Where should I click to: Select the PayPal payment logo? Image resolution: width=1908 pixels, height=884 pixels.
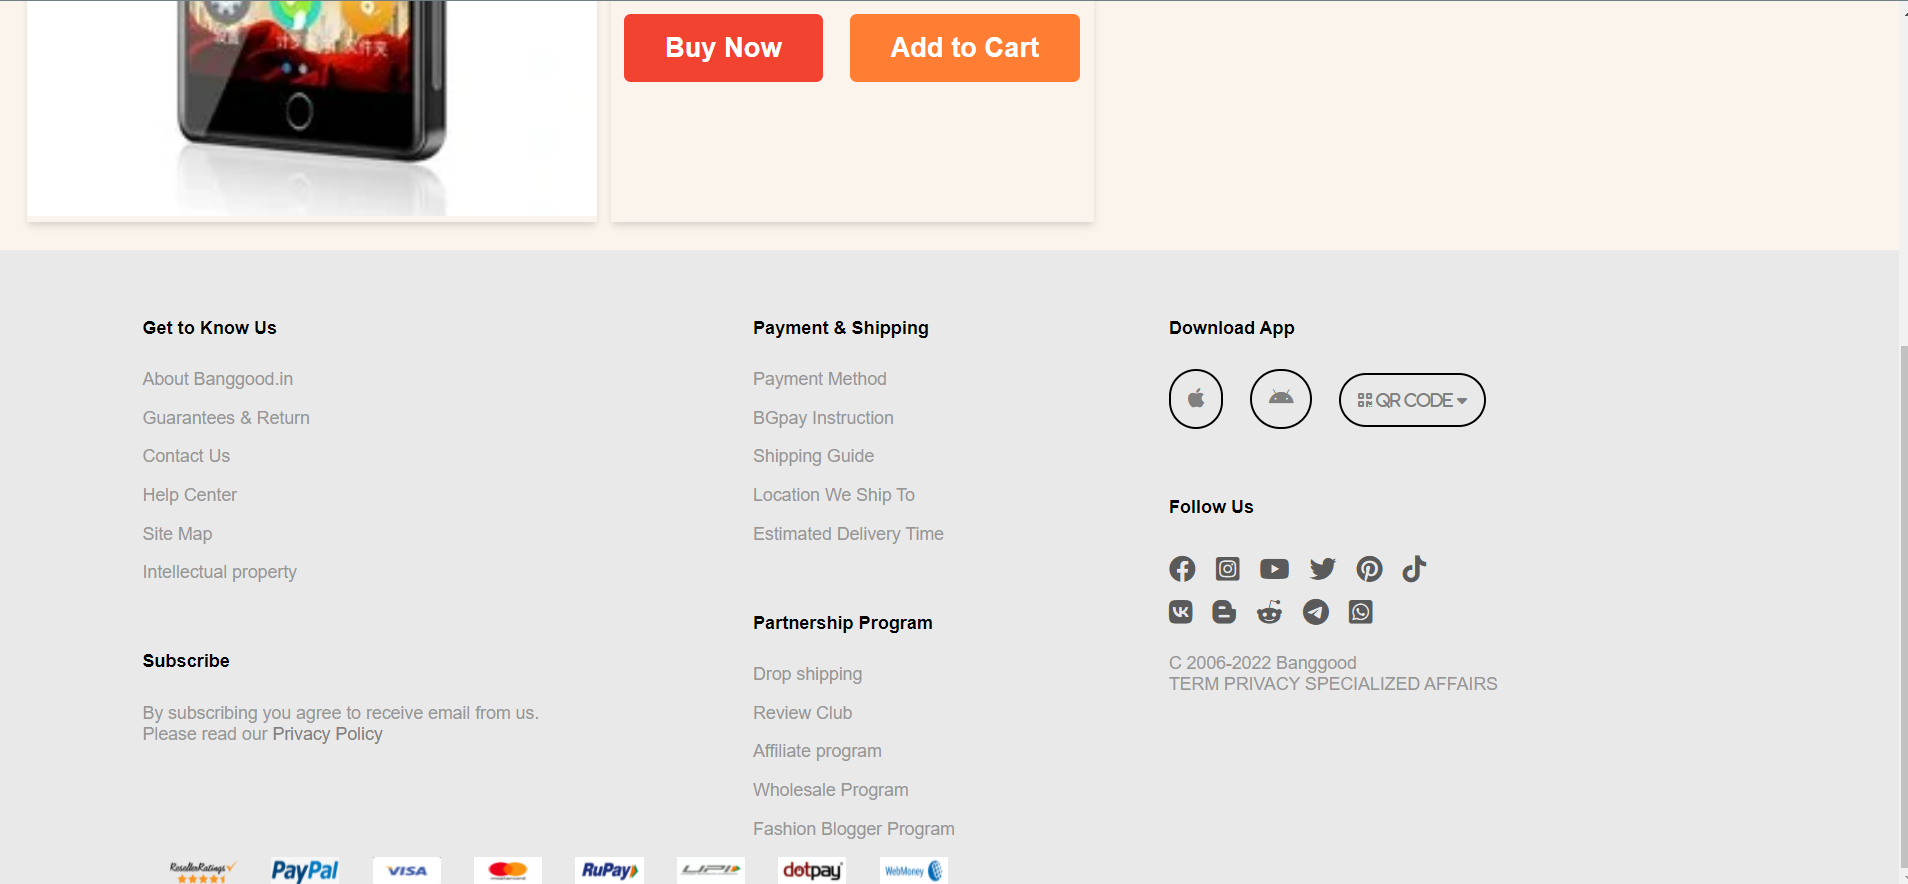tap(305, 870)
